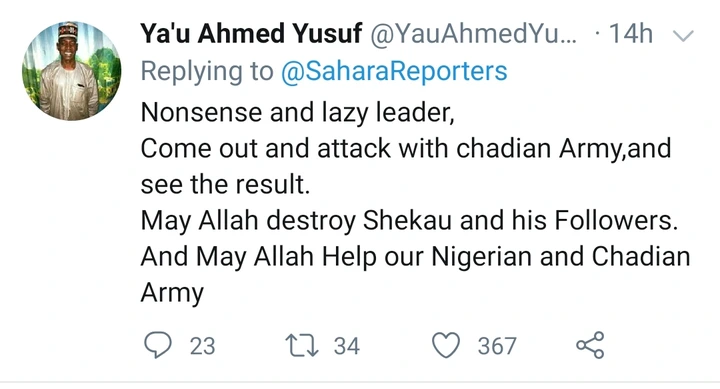720x389 pixels.
Task: Click the 'Nonsense and lazy leader,' text line
Action: pyautogui.click(x=298, y=112)
